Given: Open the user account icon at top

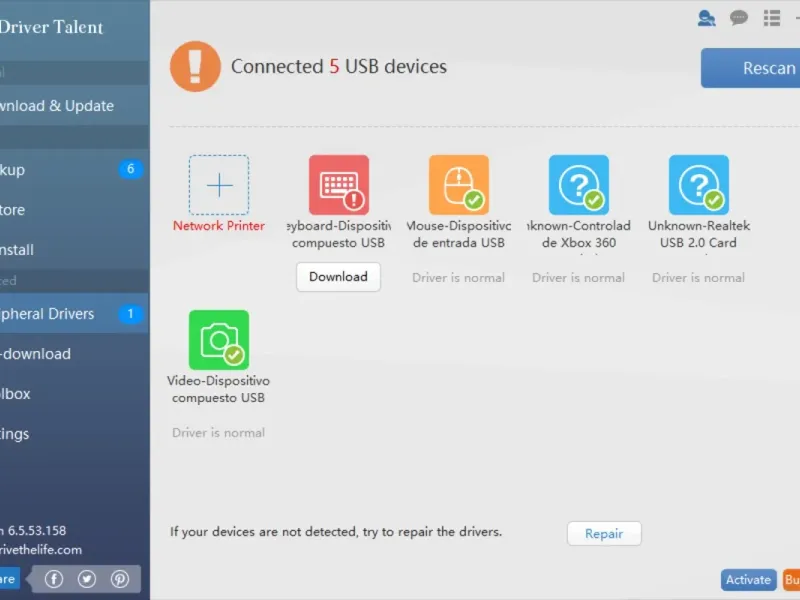Looking at the screenshot, I should coord(706,18).
